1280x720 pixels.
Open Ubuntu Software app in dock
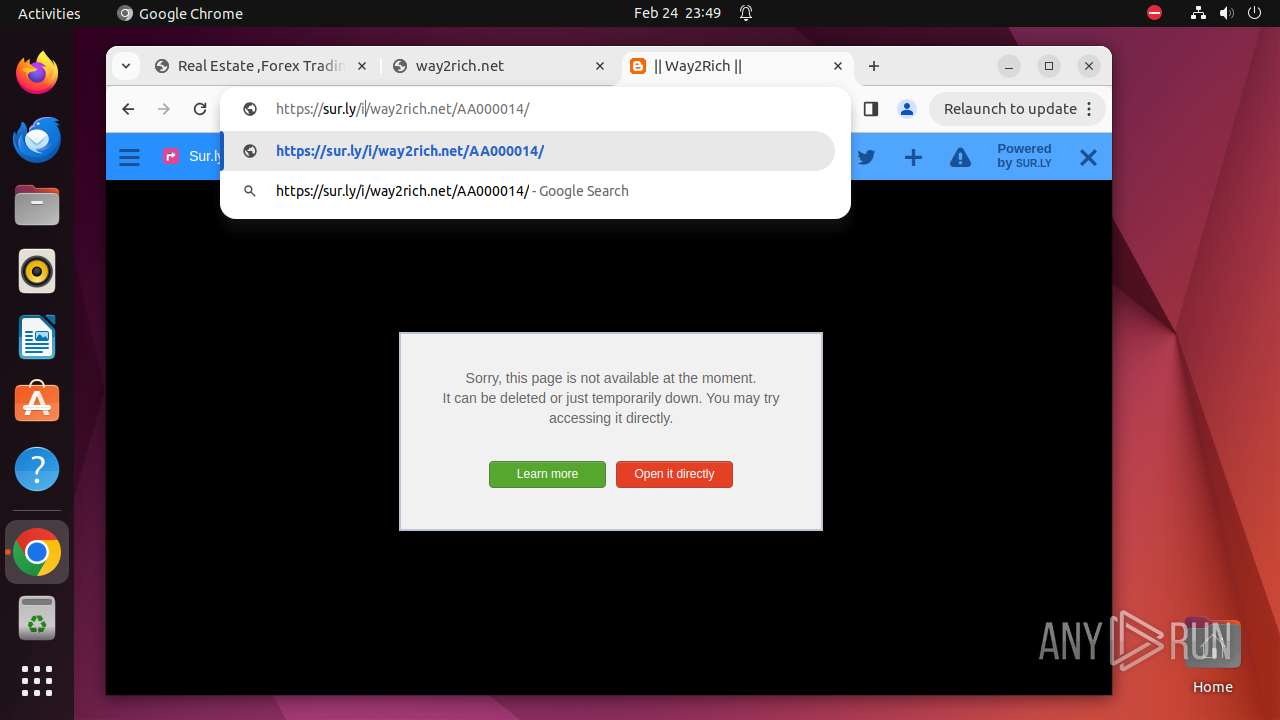(37, 403)
